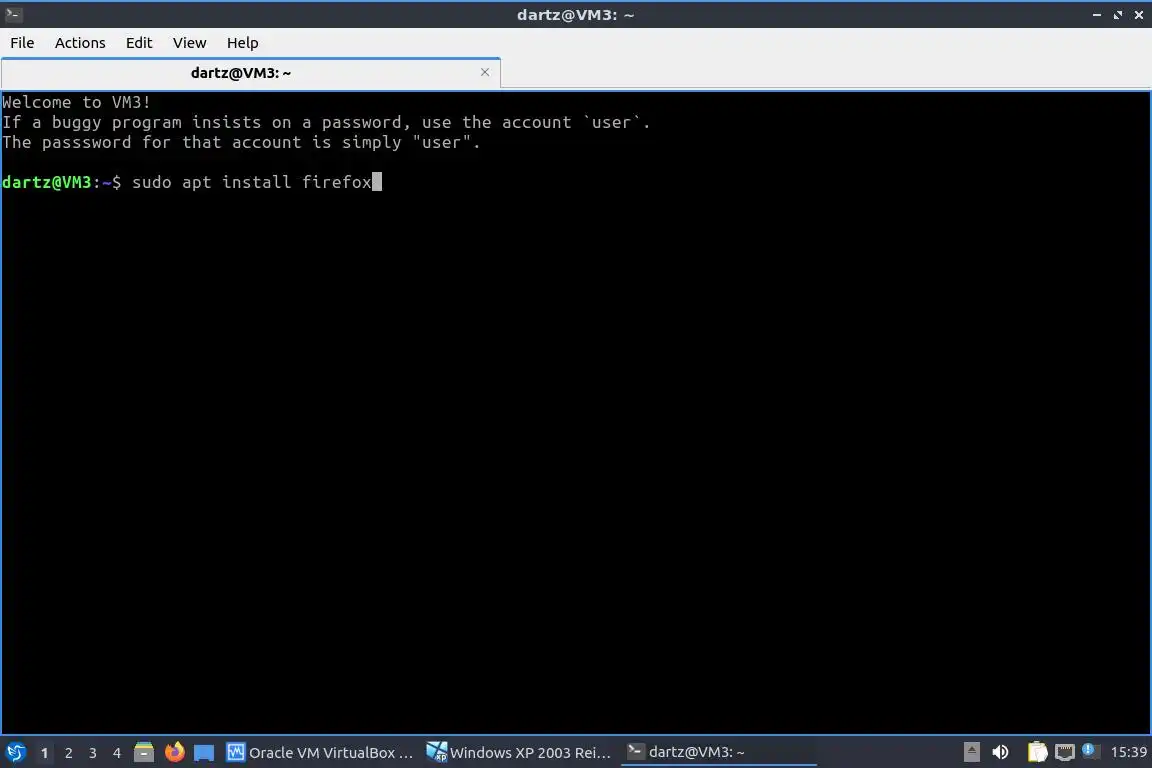1152x768 pixels.
Task: Click the 'sudo apt install firefox' command line
Action: pos(252,182)
